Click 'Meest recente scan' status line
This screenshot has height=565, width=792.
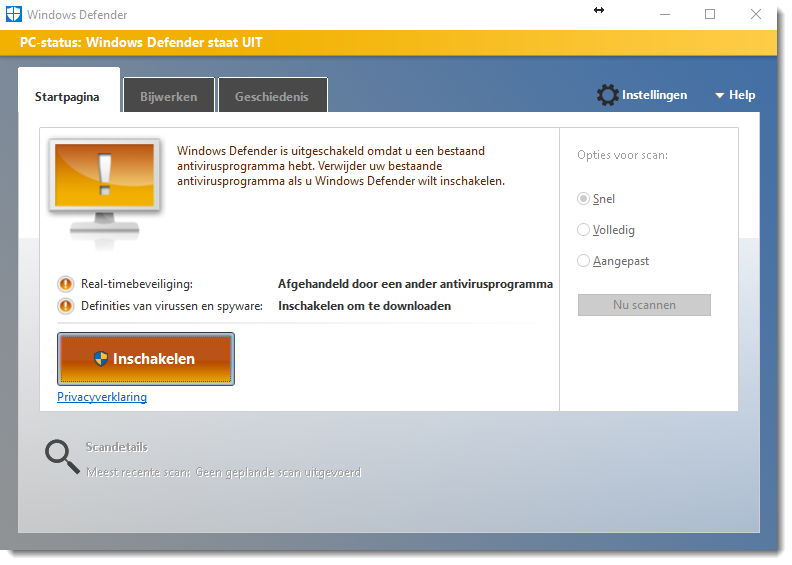pos(224,472)
